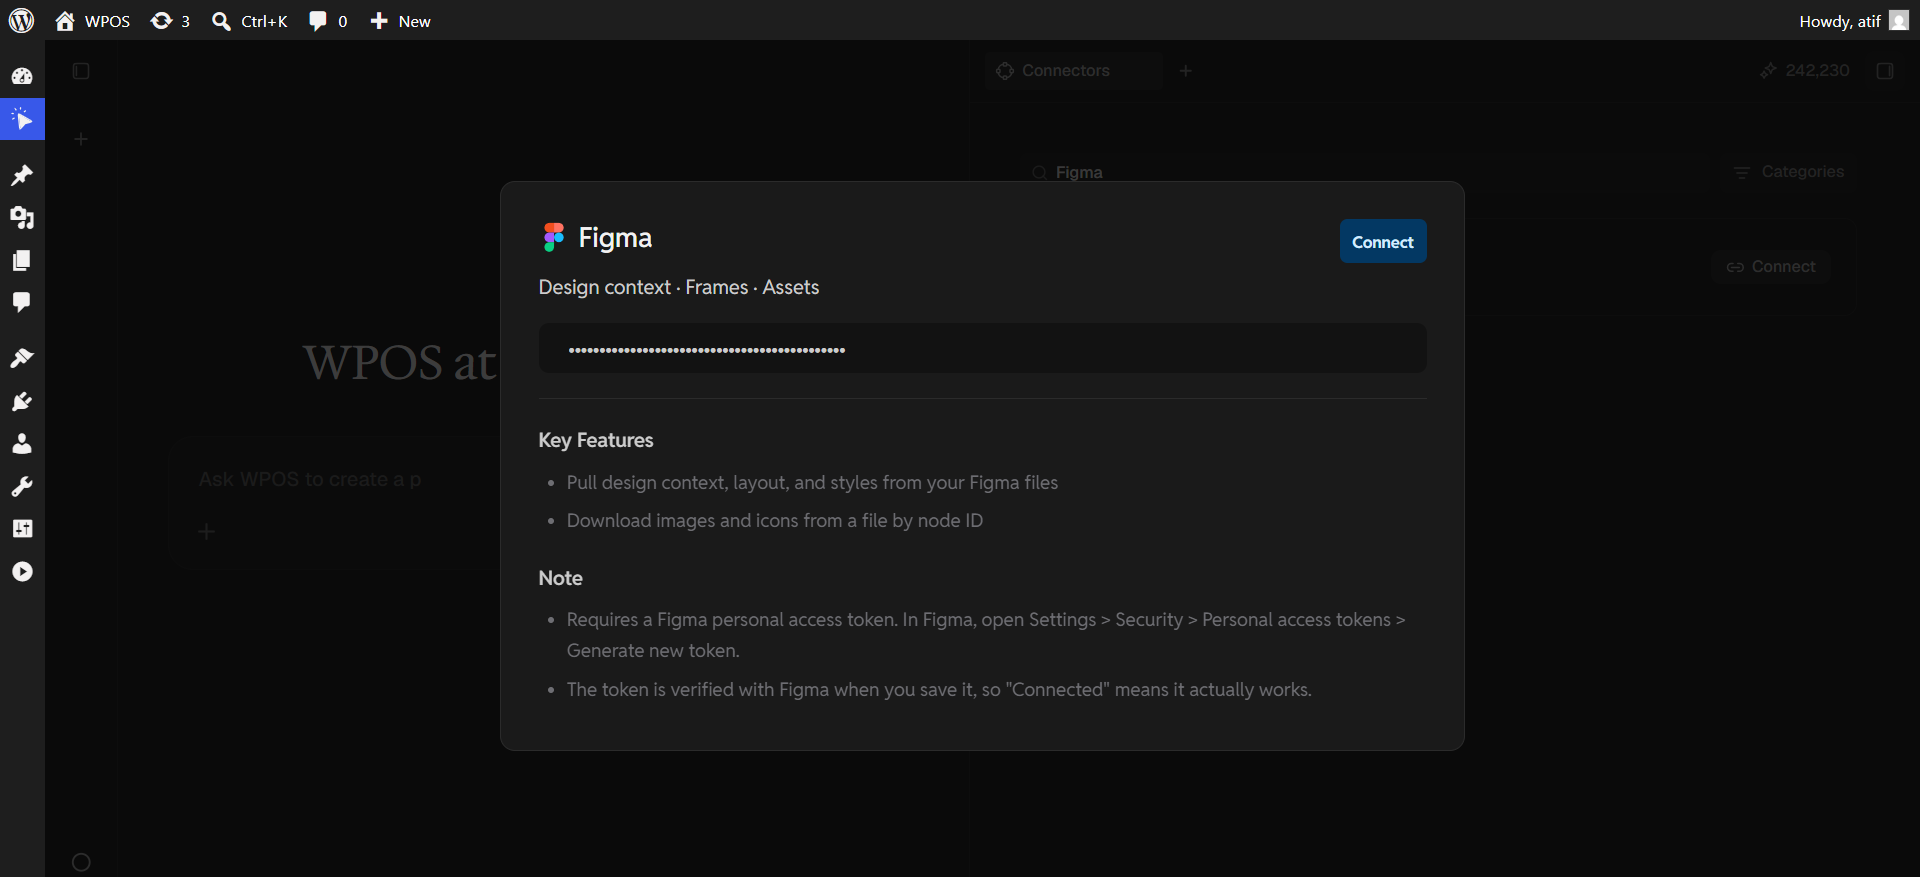Click the dimmed background Connect button

click(x=1771, y=267)
